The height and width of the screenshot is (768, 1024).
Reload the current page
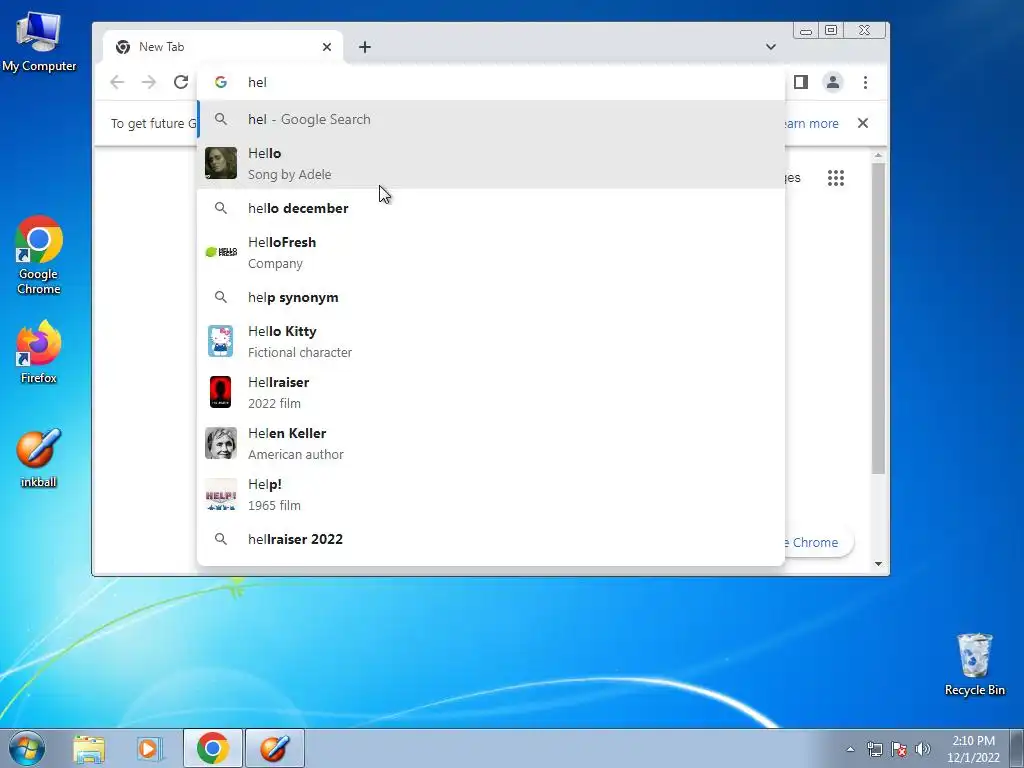(x=181, y=82)
